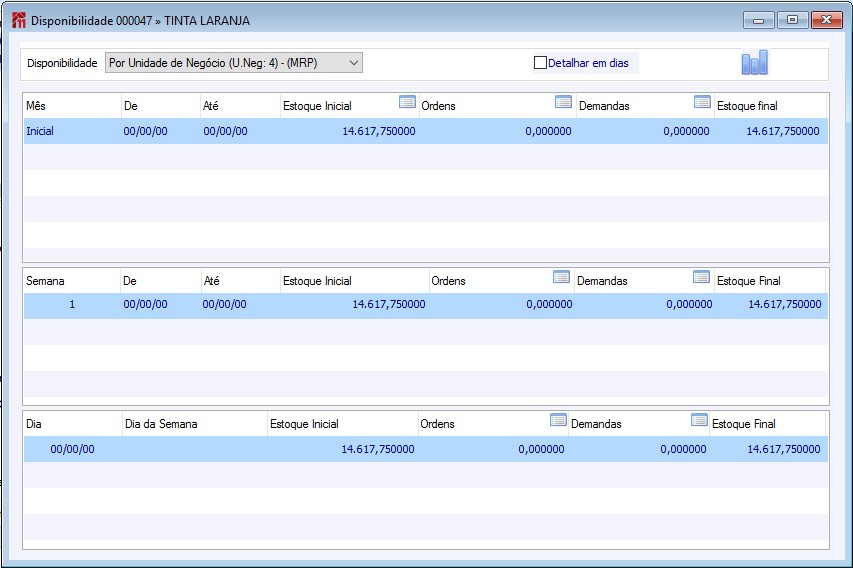
Task: Select week 1 row in Semana table
Action: pos(425,305)
